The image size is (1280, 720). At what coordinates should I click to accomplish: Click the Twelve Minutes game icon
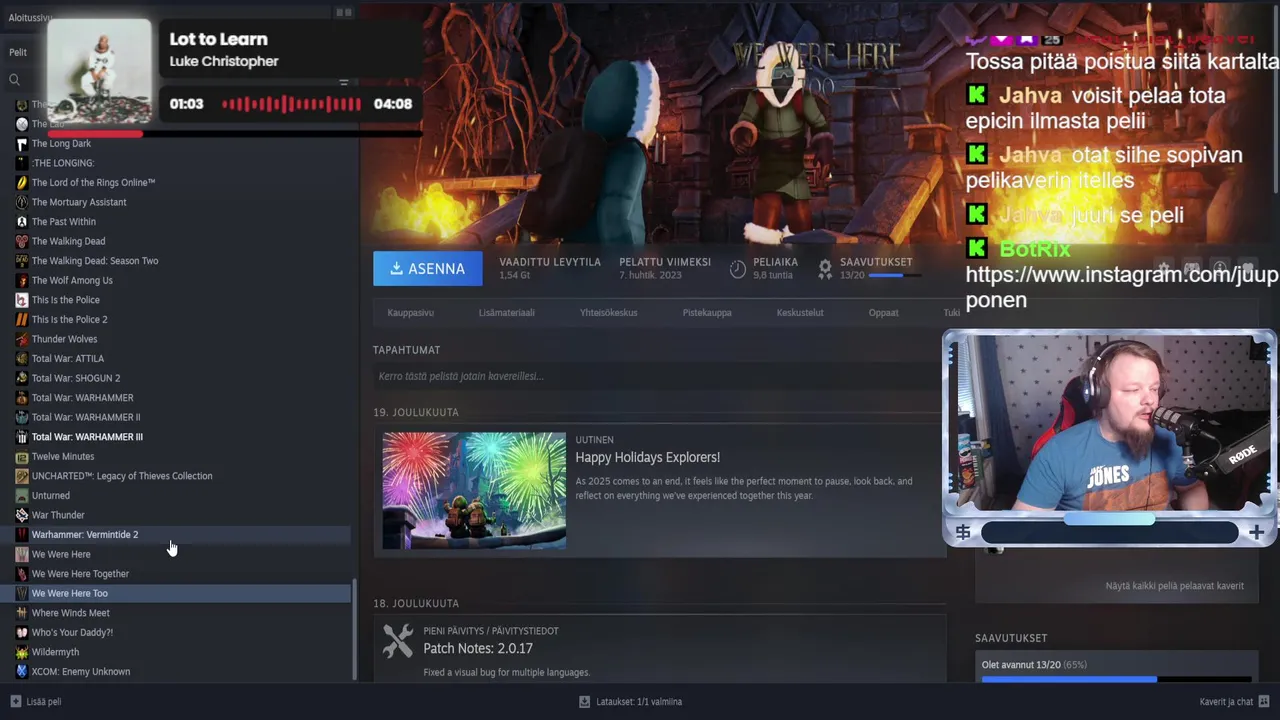[x=22, y=456]
